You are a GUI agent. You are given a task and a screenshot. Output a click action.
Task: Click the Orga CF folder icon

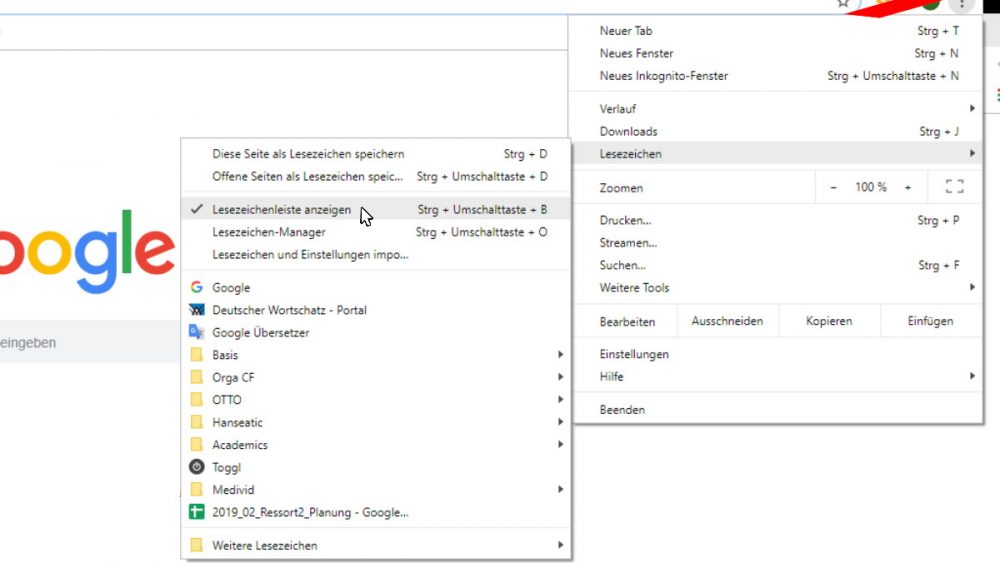click(196, 377)
